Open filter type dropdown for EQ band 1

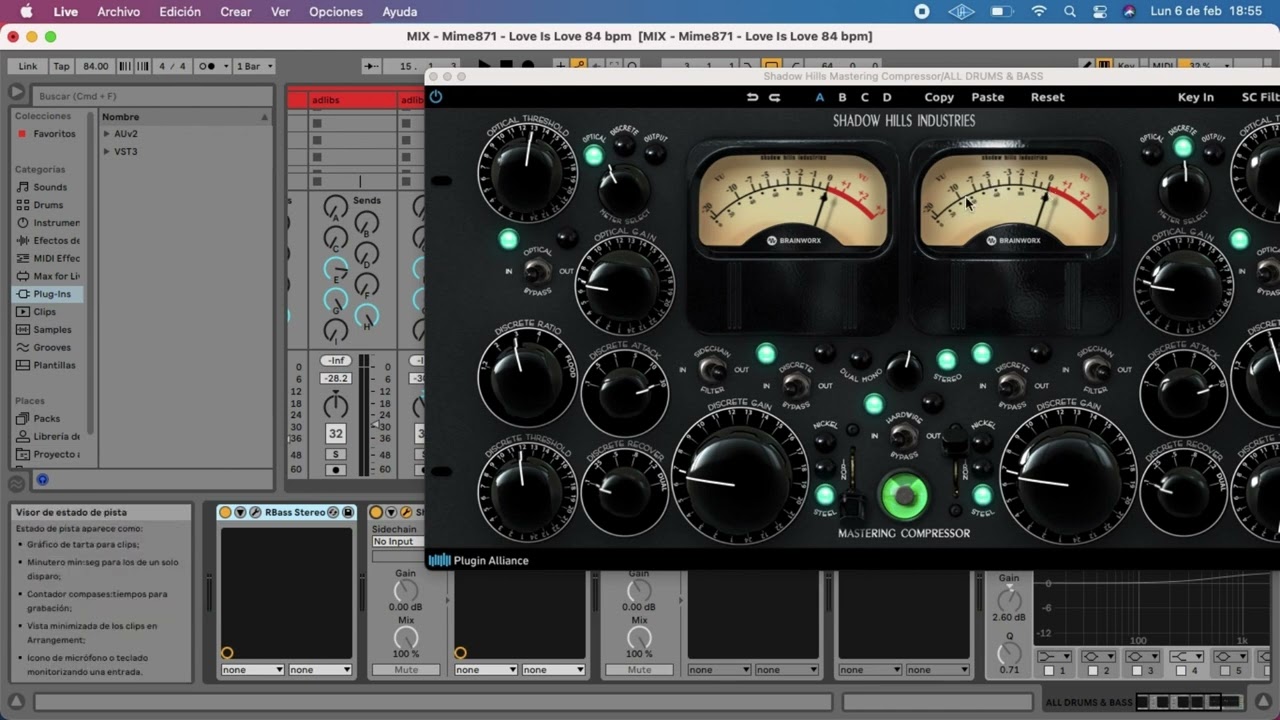tap(1053, 657)
